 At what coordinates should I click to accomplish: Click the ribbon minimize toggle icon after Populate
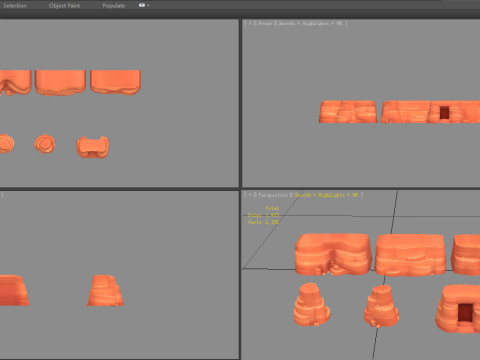(142, 5)
